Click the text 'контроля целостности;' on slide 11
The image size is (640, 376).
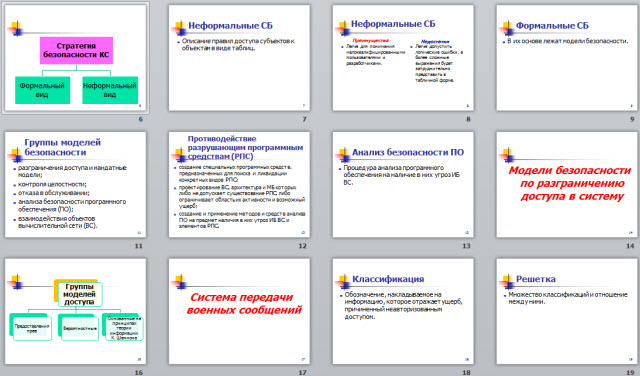pos(52,184)
